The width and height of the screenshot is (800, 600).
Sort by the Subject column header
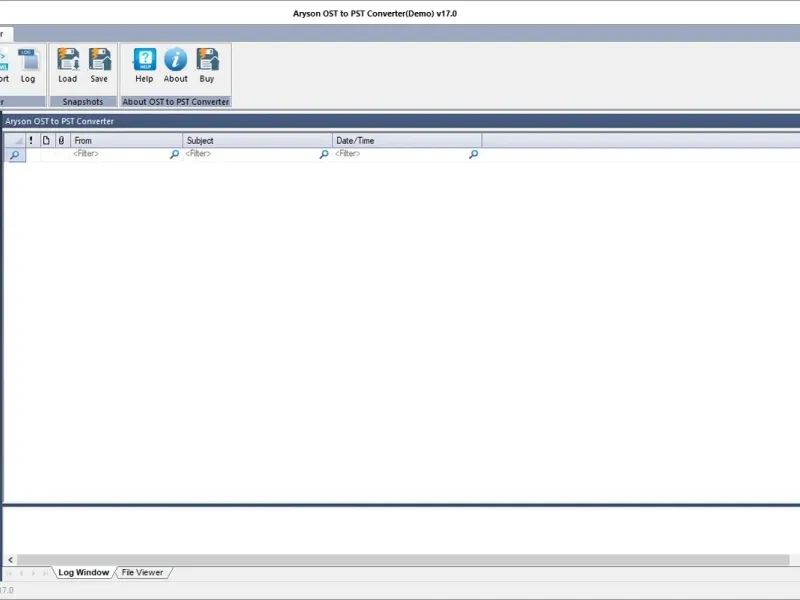point(257,140)
